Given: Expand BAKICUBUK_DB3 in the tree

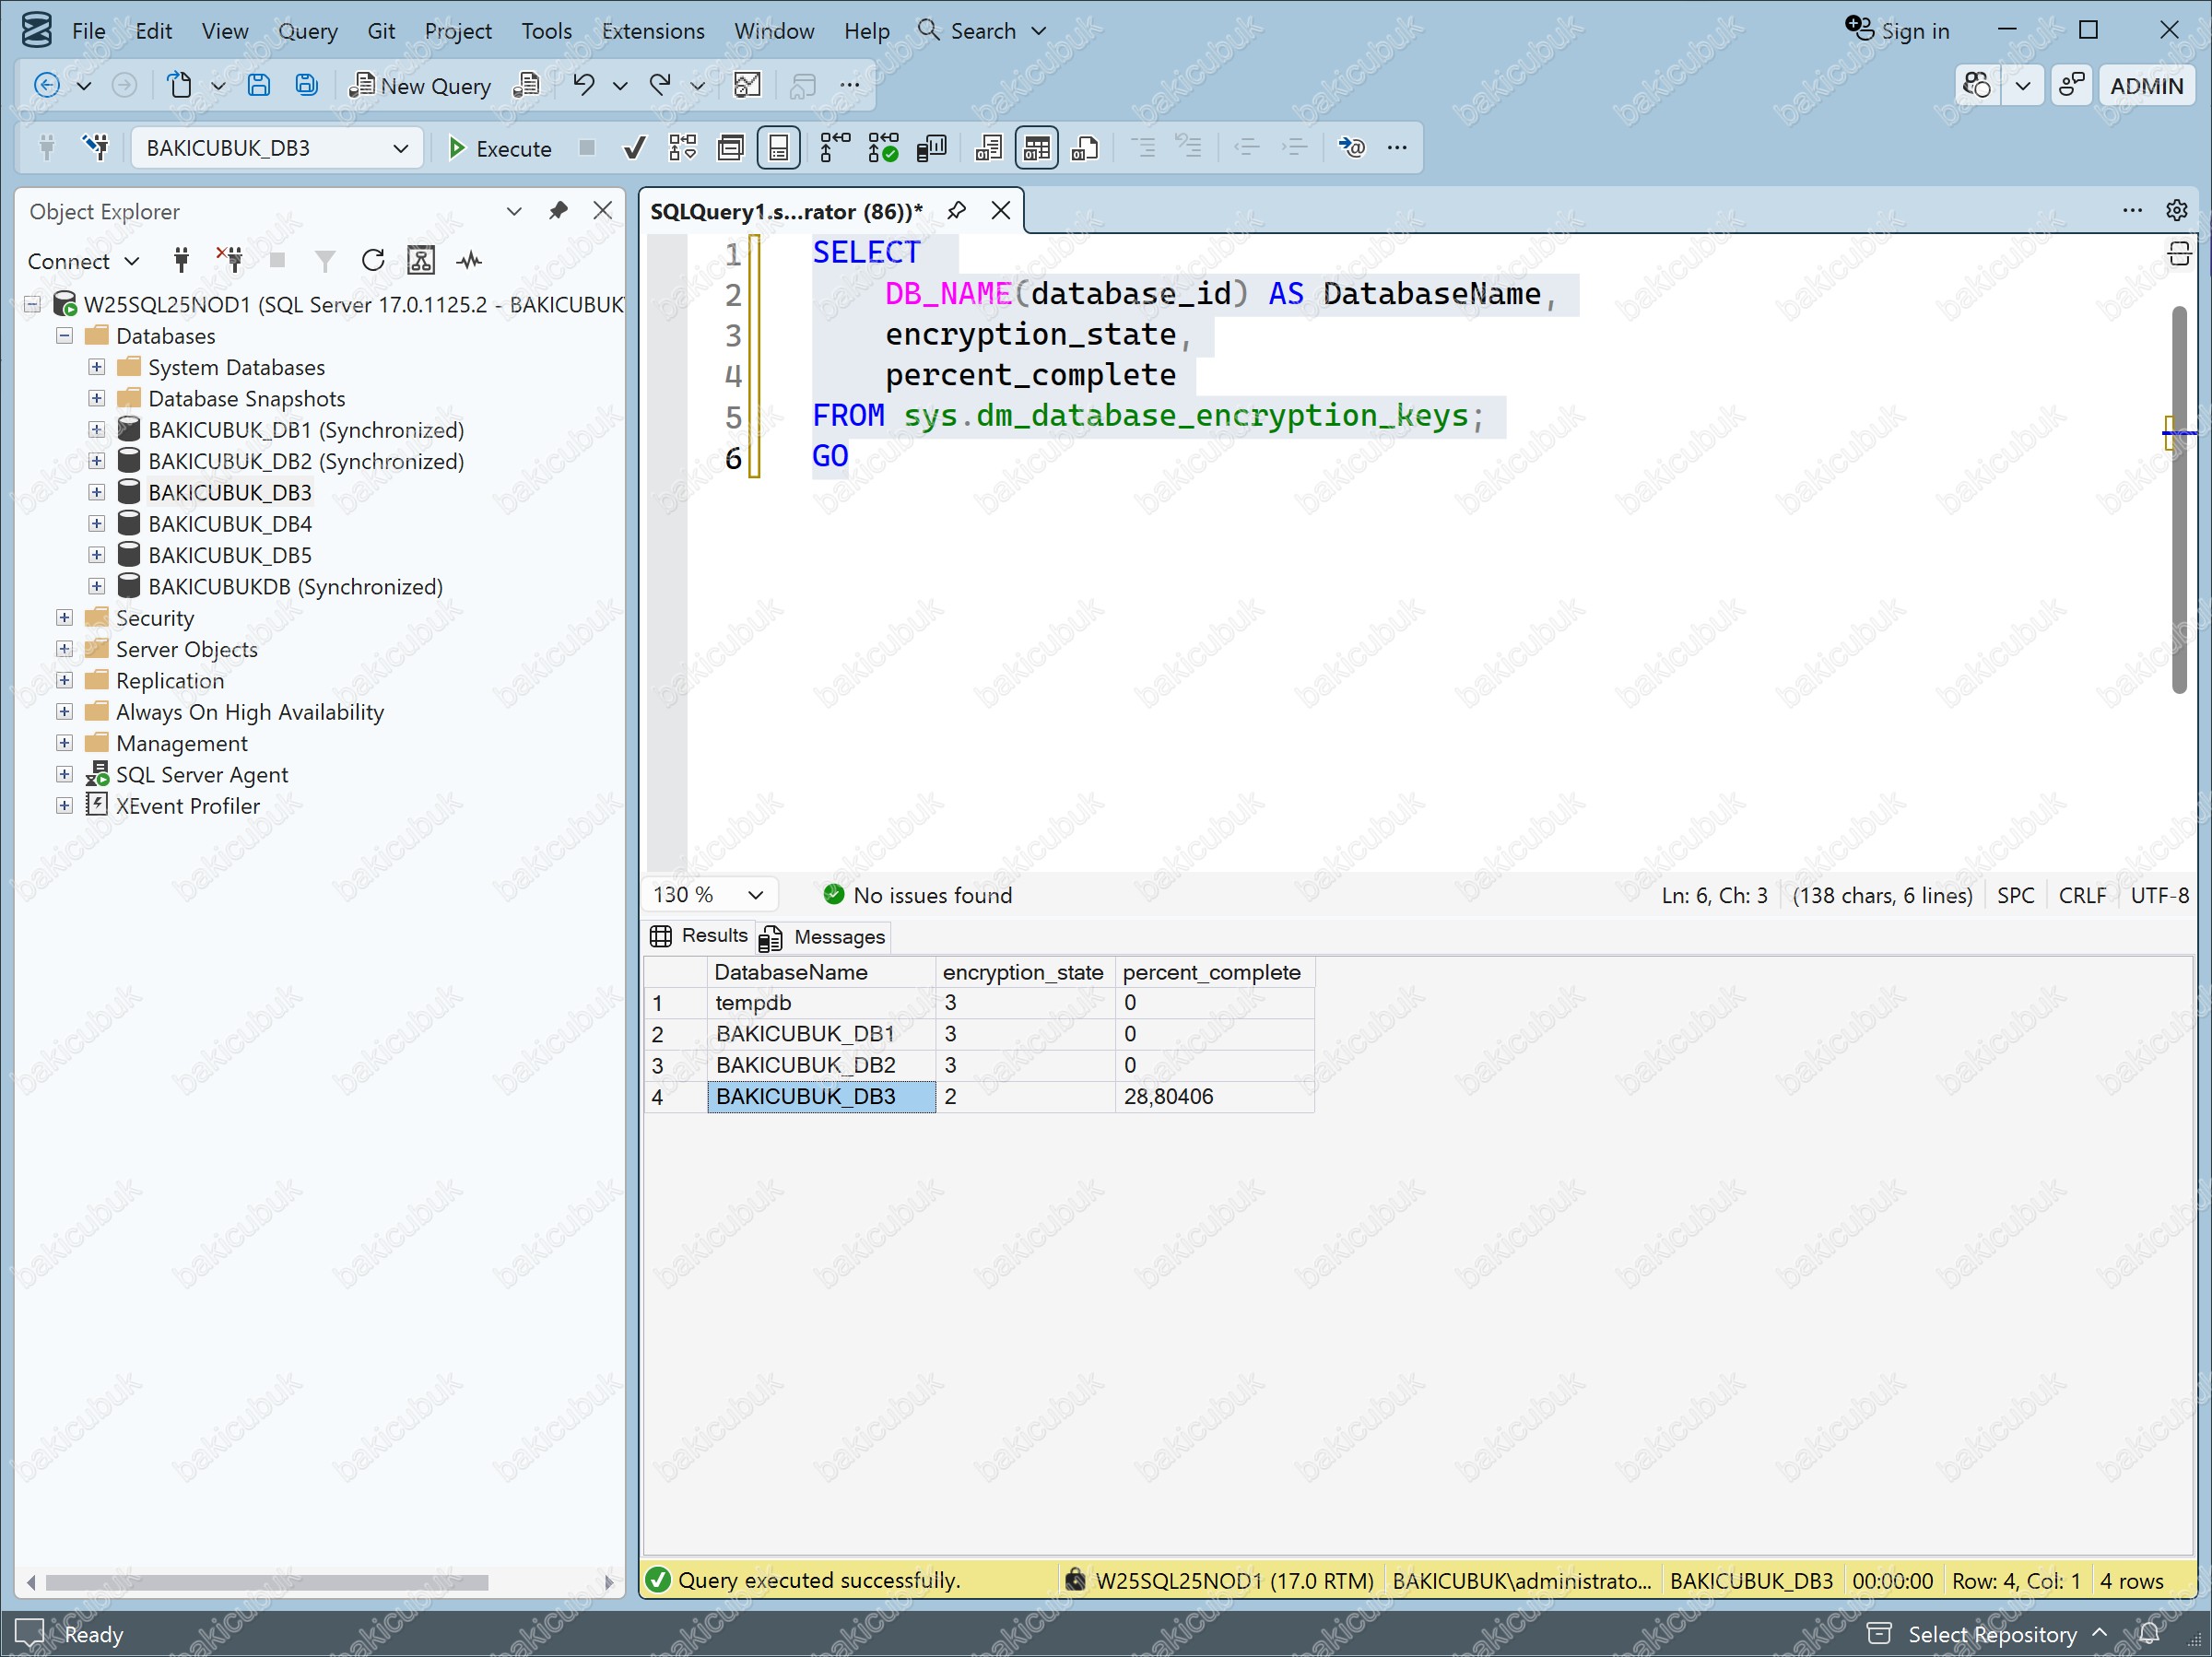Looking at the screenshot, I should tap(96, 492).
